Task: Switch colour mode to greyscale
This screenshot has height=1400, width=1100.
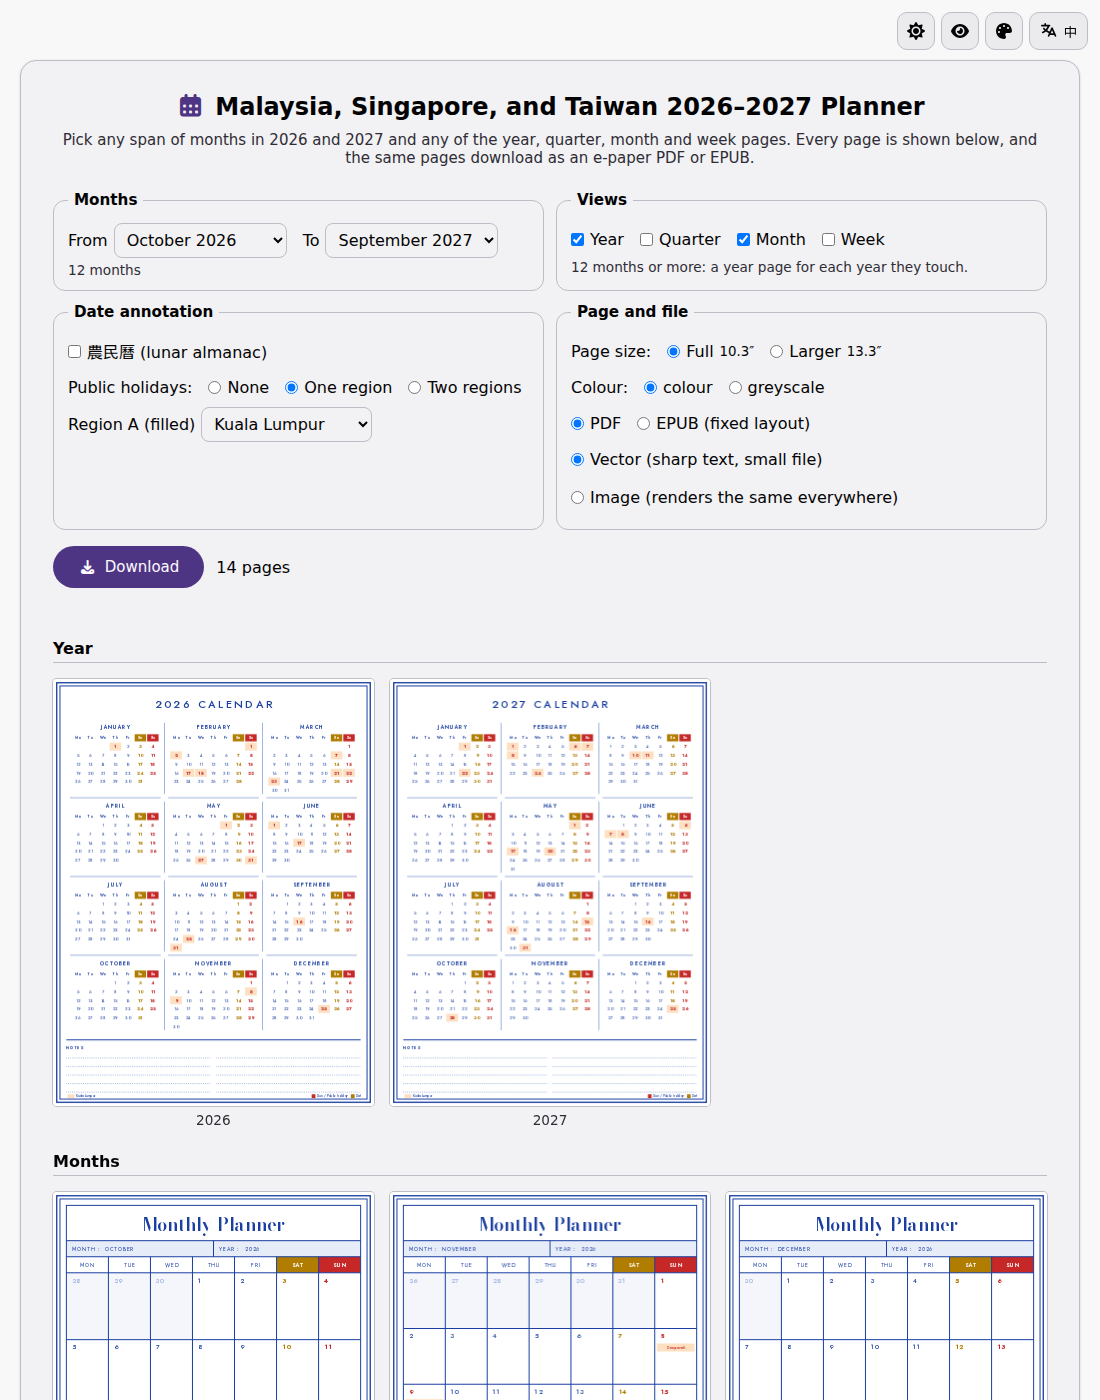Action: [x=736, y=388]
